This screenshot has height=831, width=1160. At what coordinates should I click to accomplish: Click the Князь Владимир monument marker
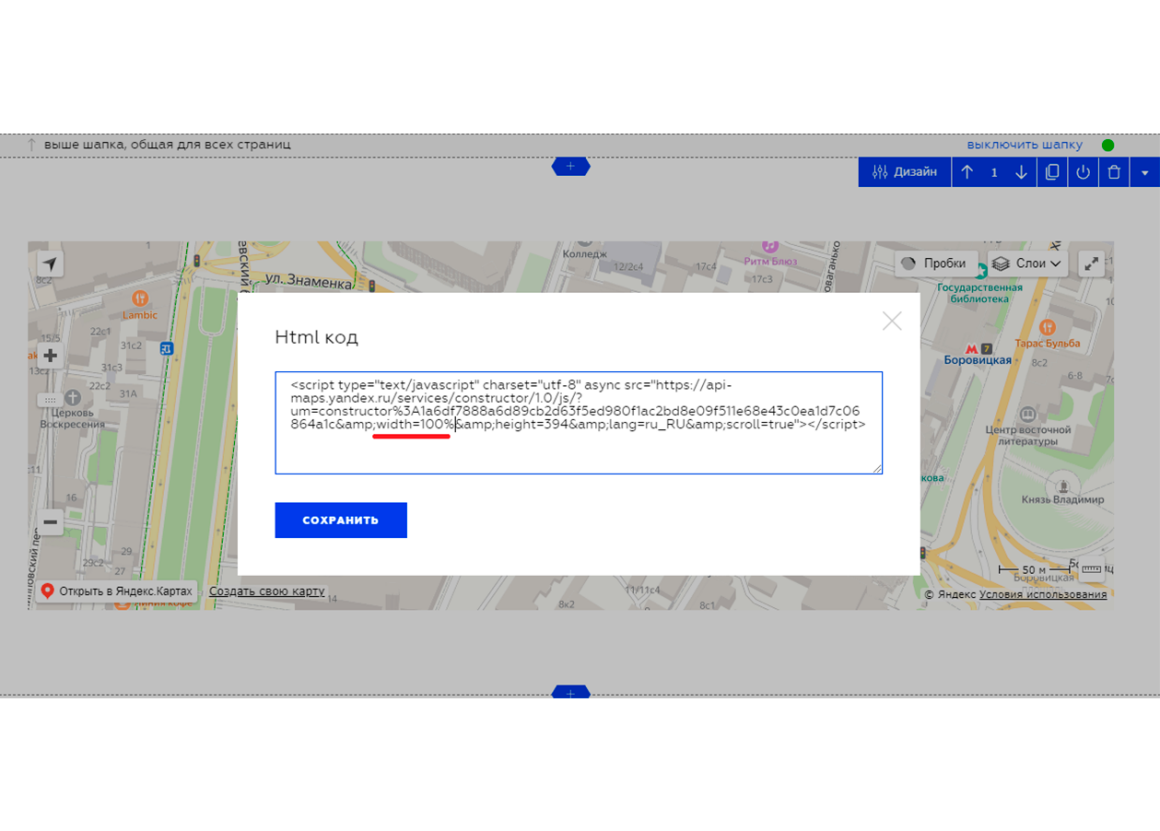click(x=1063, y=486)
